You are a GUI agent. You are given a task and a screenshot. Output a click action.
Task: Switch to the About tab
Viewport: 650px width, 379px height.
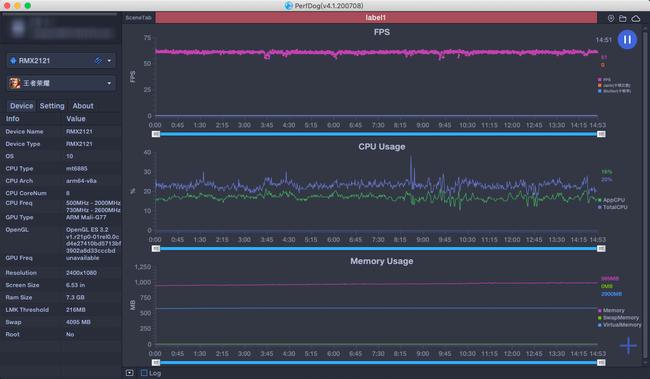pos(83,106)
